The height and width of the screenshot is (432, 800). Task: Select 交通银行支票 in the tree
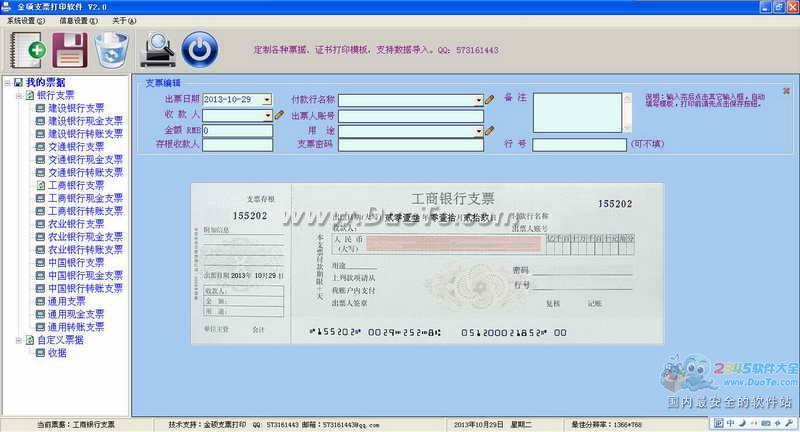coord(76,147)
